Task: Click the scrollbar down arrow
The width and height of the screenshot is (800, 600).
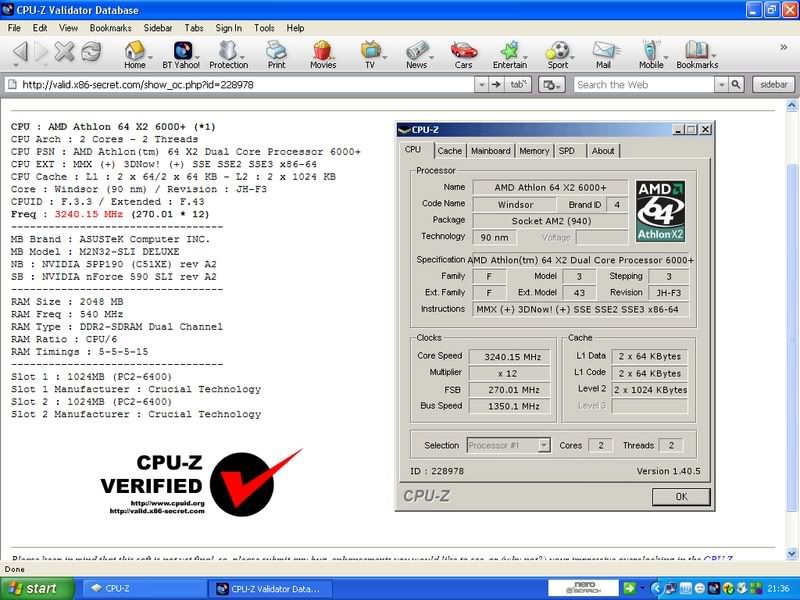Action: coord(792,553)
